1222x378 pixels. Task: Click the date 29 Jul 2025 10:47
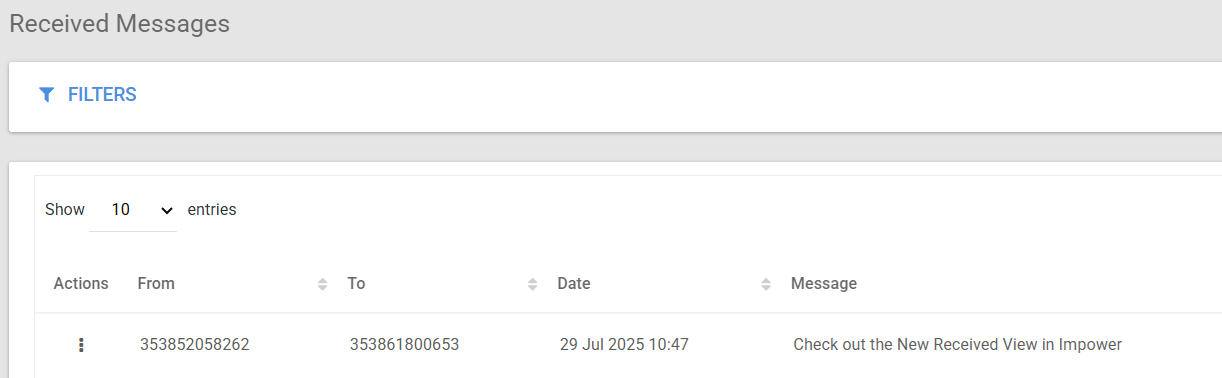coord(624,345)
